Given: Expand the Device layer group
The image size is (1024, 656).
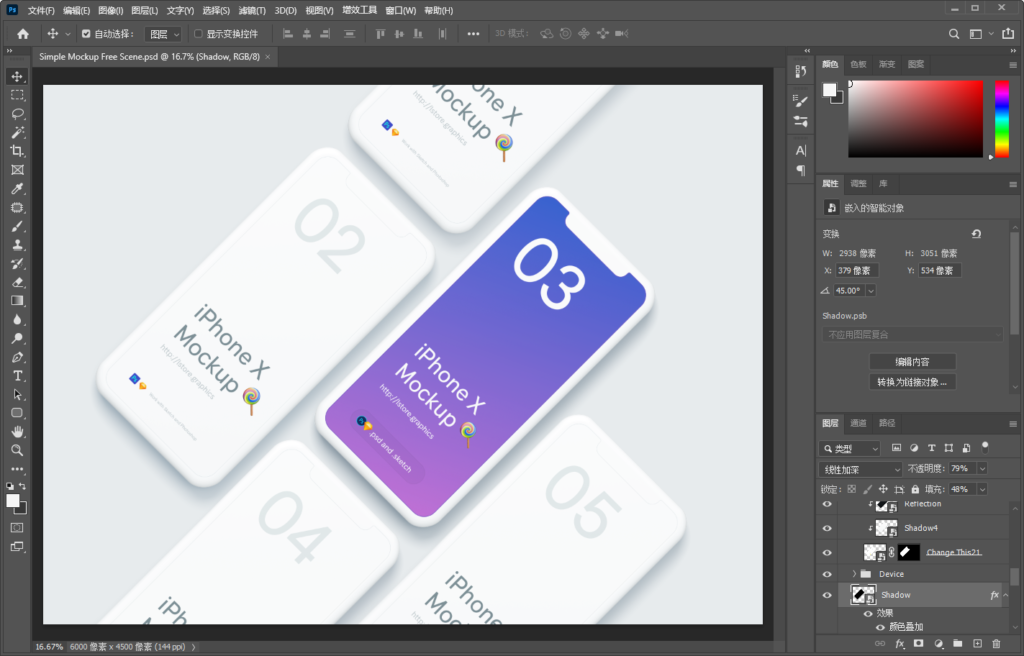Looking at the screenshot, I should pos(854,574).
